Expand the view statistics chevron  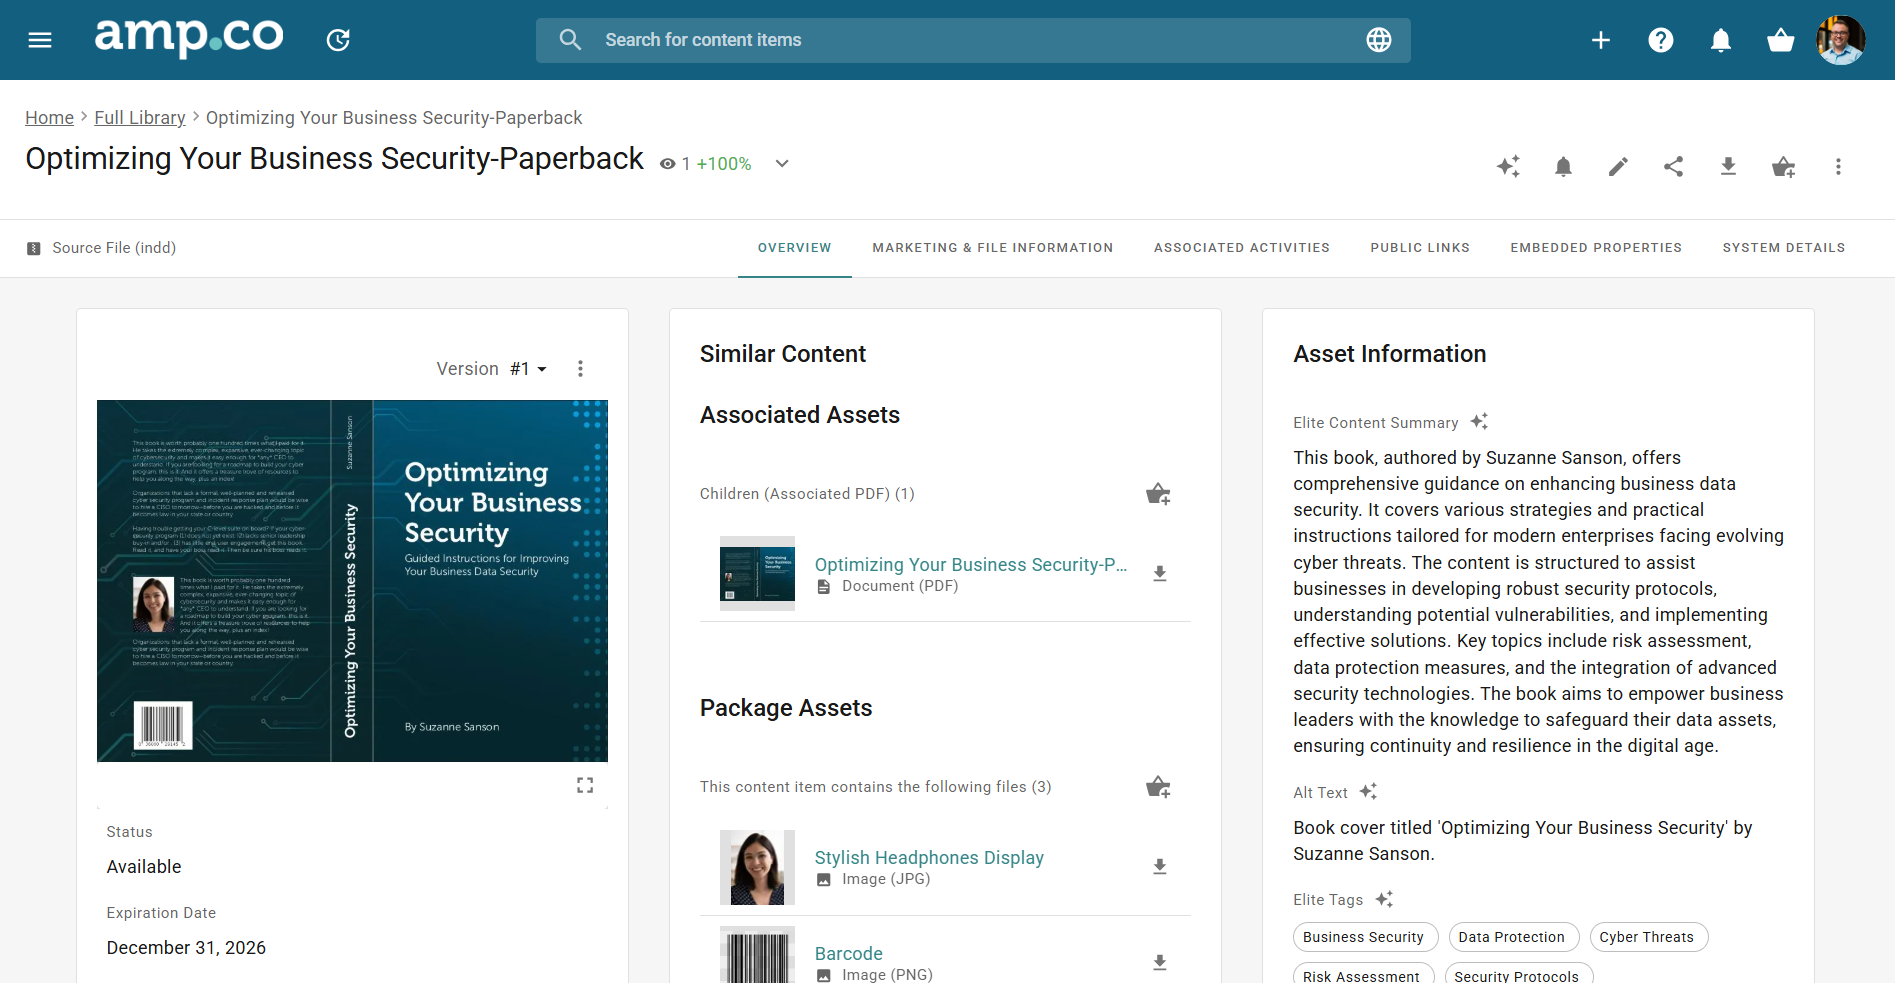pos(782,164)
